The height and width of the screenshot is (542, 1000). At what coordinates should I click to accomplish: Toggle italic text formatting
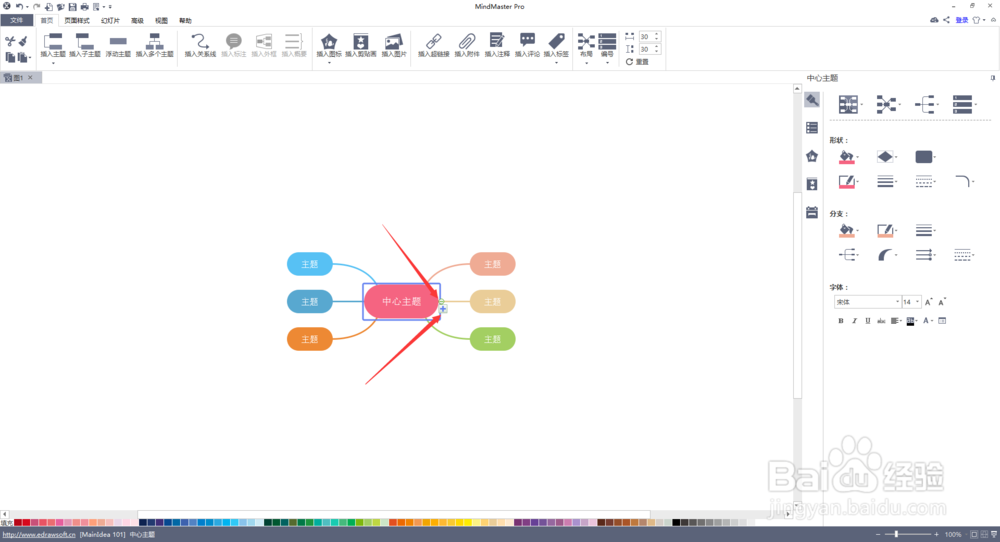coord(855,321)
